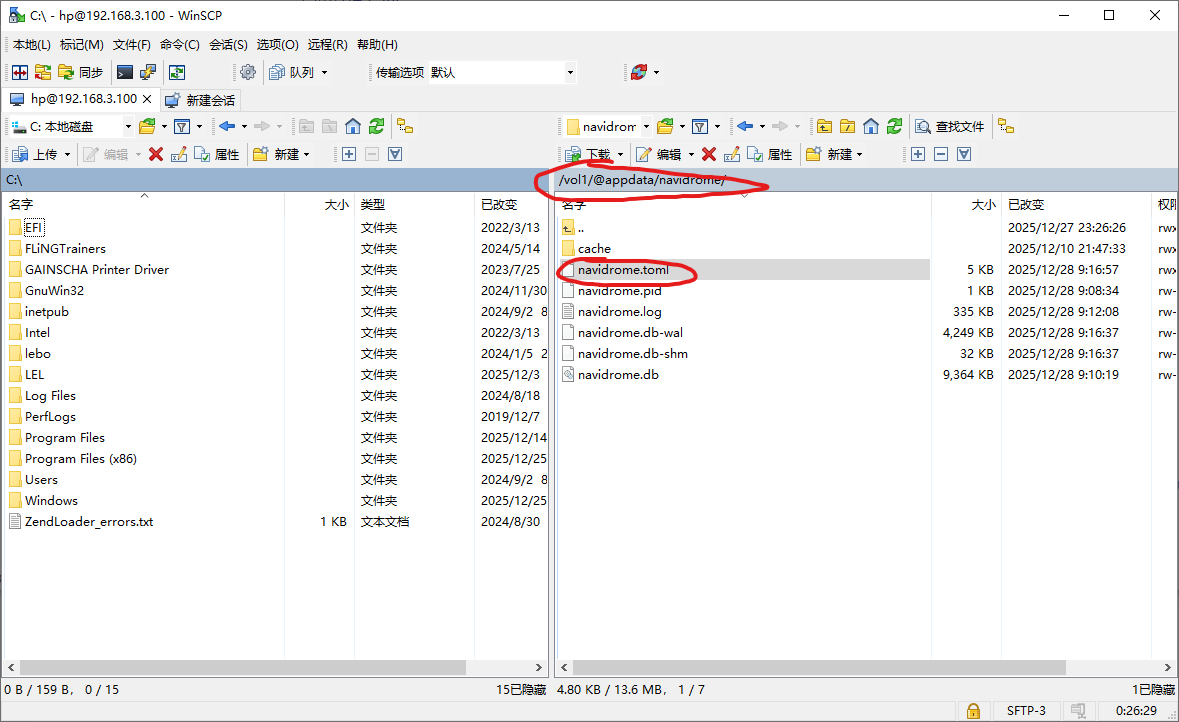The image size is (1179, 722).
Task: Click the local panel rename icon
Action: (178, 154)
